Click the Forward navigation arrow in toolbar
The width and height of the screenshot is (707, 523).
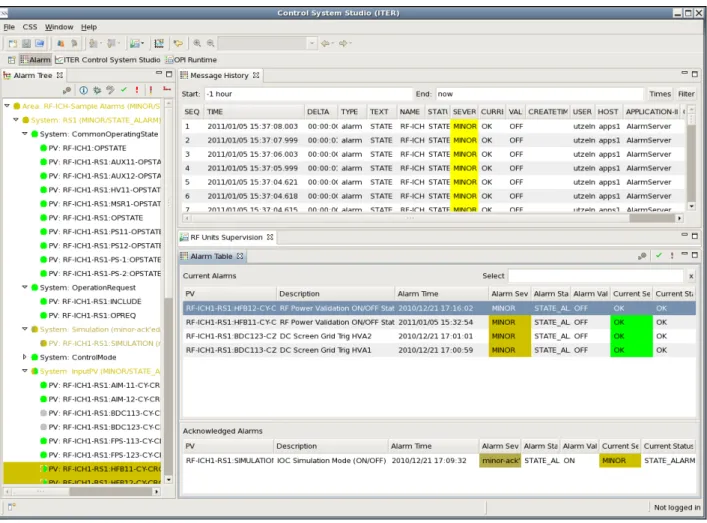(343, 43)
